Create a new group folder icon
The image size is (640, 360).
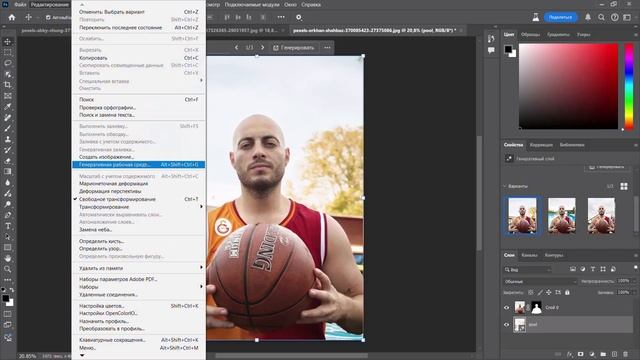(x=603, y=354)
